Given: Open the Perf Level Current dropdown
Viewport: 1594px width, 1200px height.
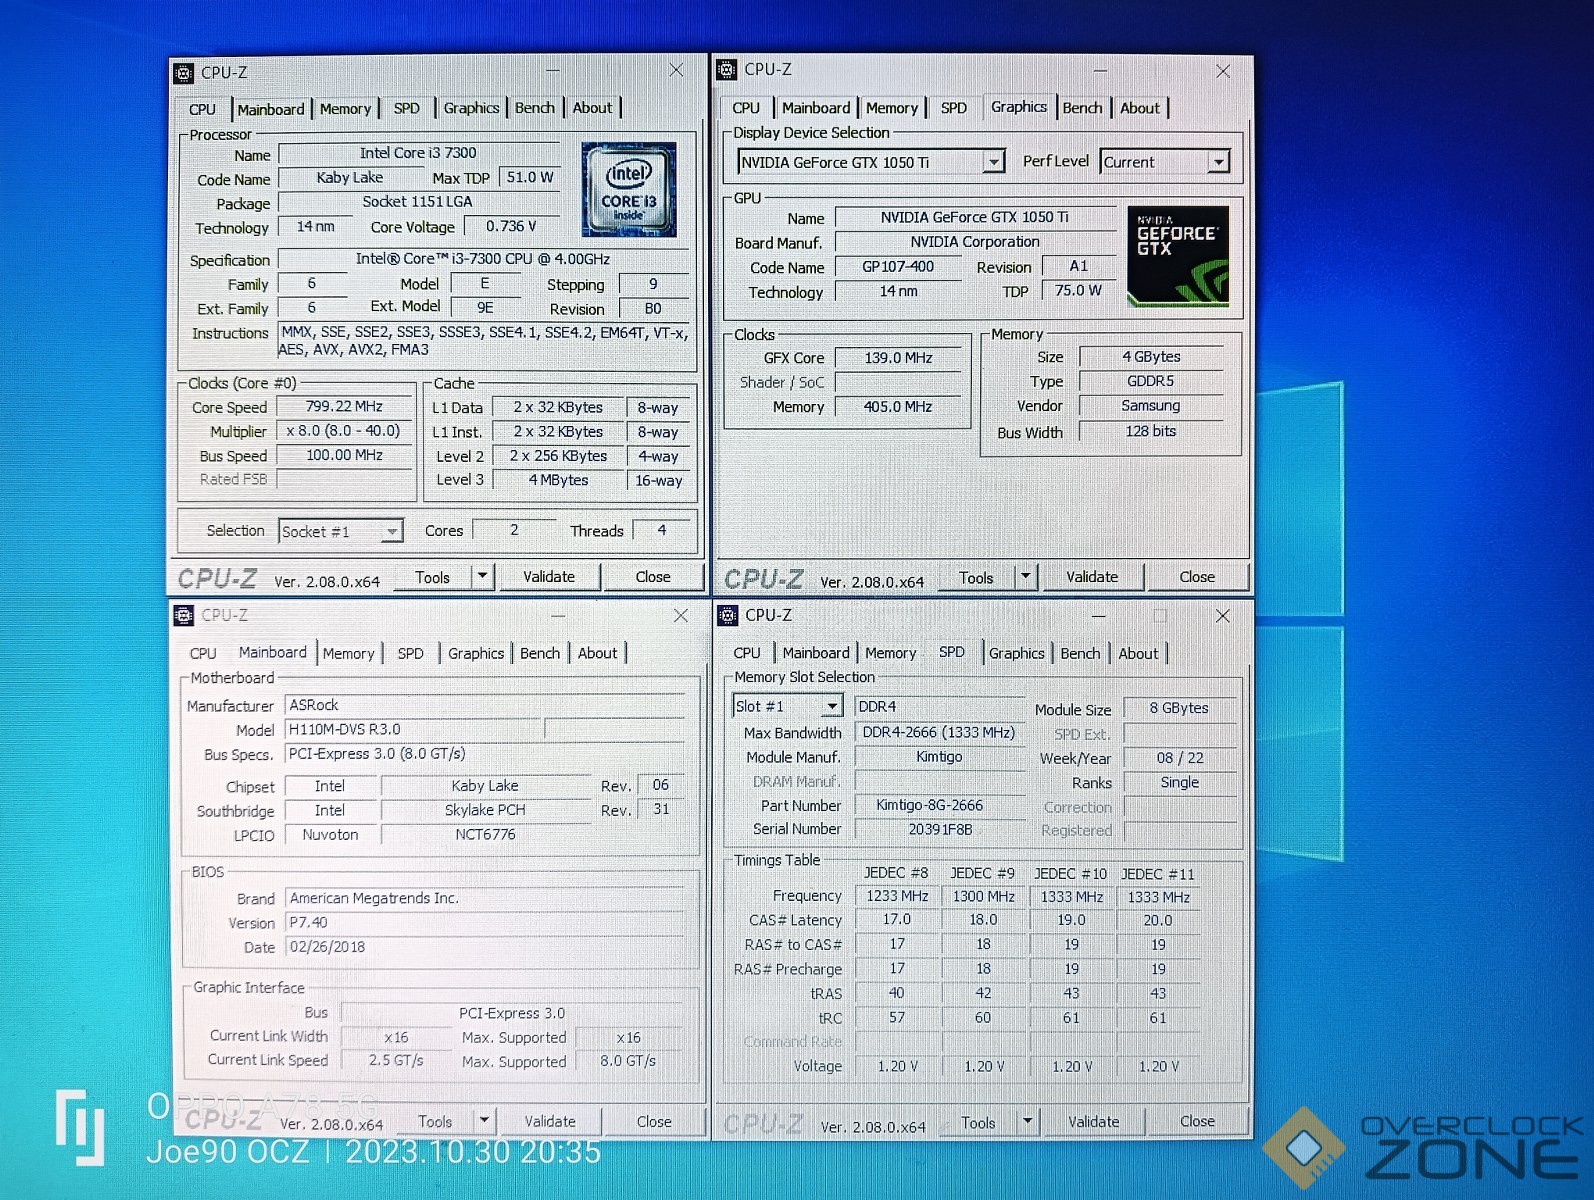Looking at the screenshot, I should (x=1164, y=162).
